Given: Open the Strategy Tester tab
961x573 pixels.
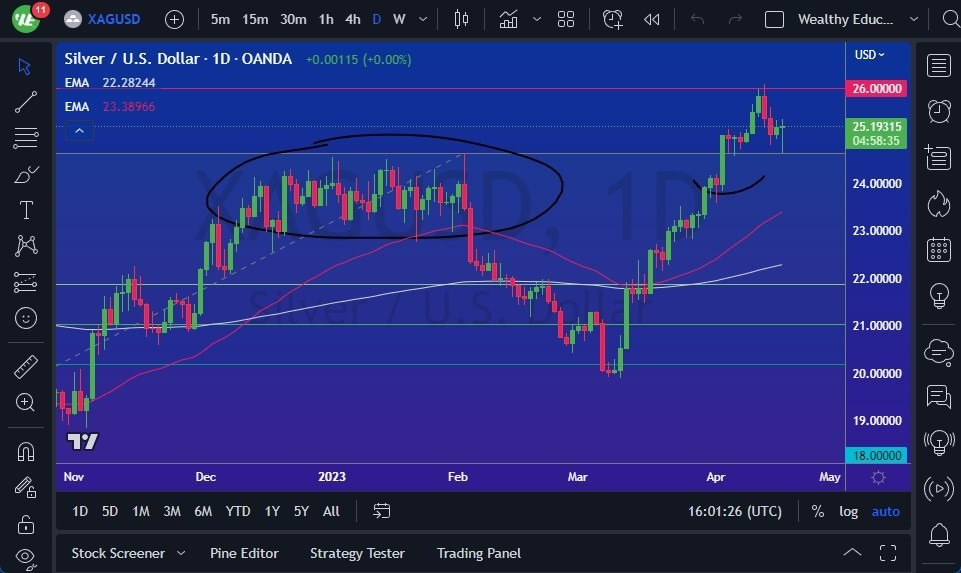Looking at the screenshot, I should click(x=357, y=553).
